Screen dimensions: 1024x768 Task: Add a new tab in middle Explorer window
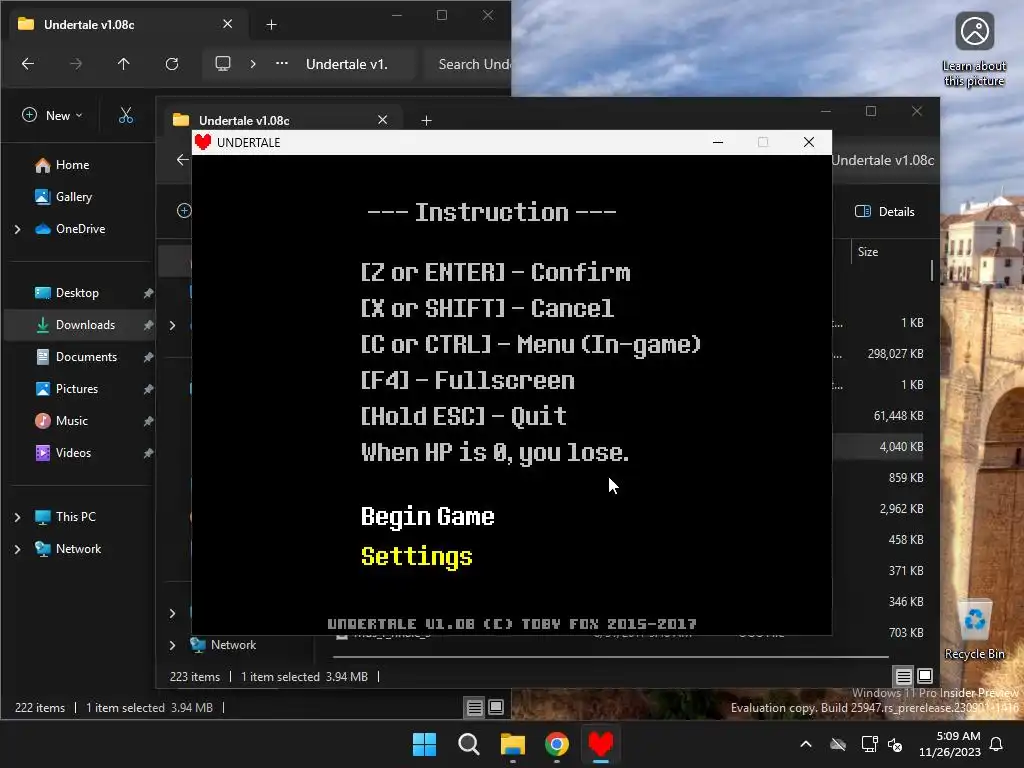(426, 120)
